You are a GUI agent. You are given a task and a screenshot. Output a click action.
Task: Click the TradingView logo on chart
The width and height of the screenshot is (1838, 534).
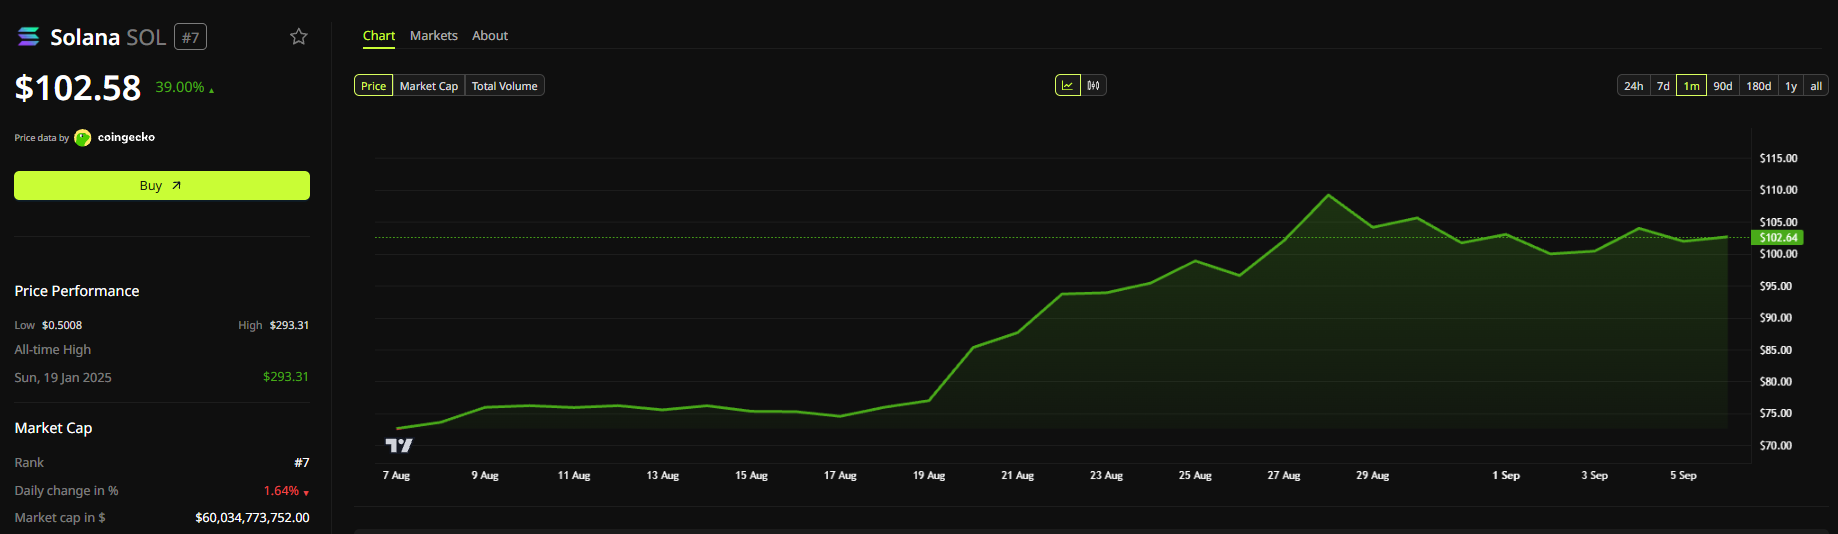pos(399,445)
